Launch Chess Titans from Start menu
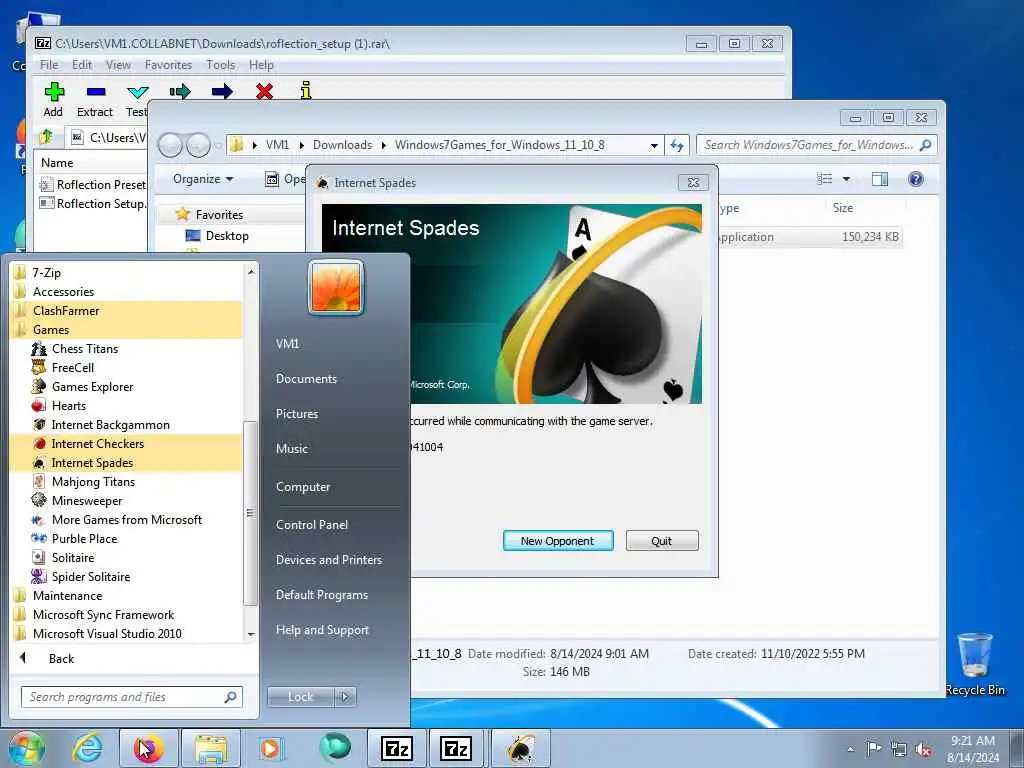Screen dimensions: 1024x768 click(x=84, y=349)
